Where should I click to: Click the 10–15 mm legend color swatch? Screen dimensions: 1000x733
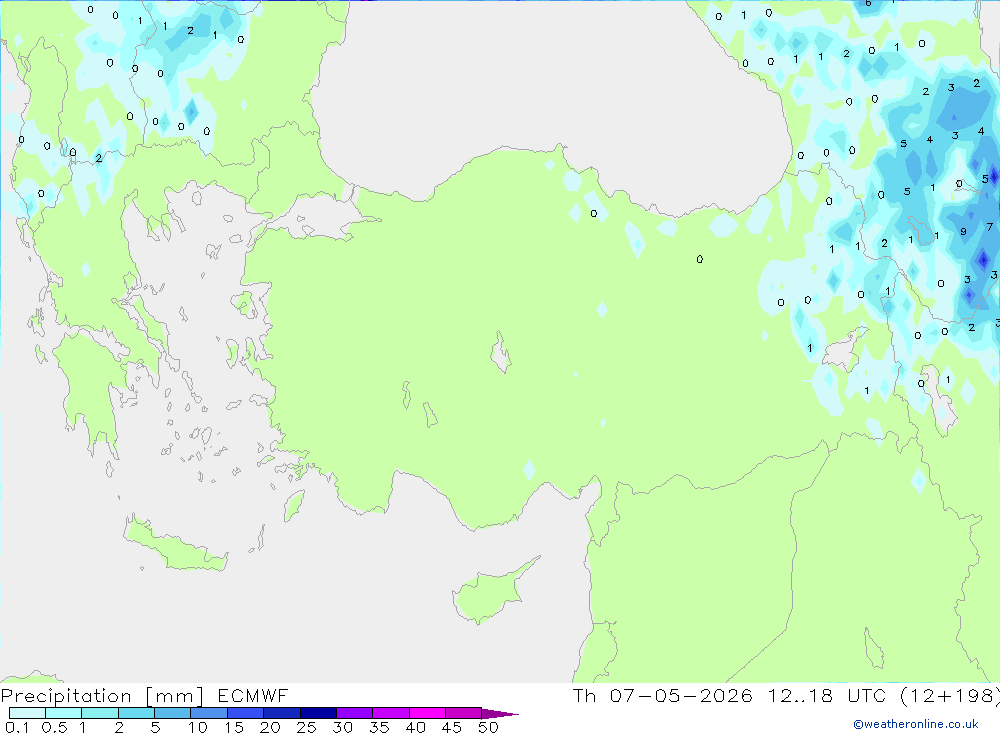209,713
